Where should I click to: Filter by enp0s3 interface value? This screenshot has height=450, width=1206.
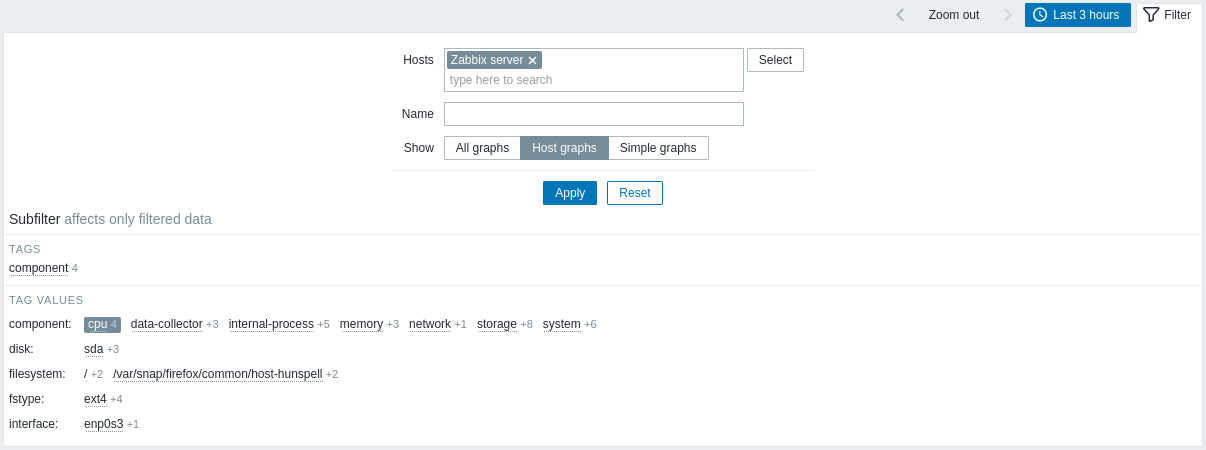pos(103,424)
